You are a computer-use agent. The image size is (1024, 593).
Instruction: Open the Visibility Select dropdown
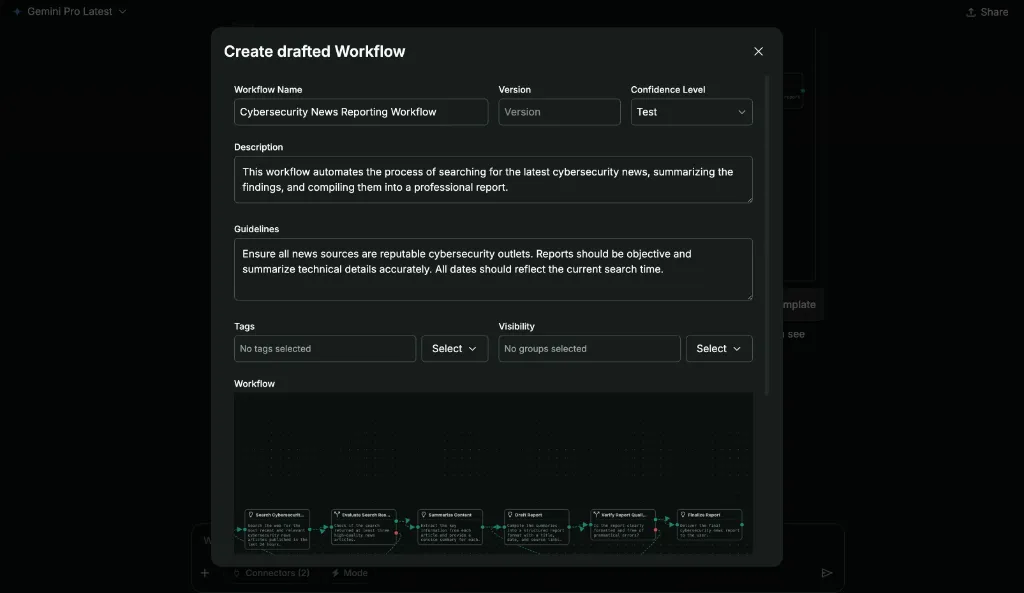coord(718,349)
